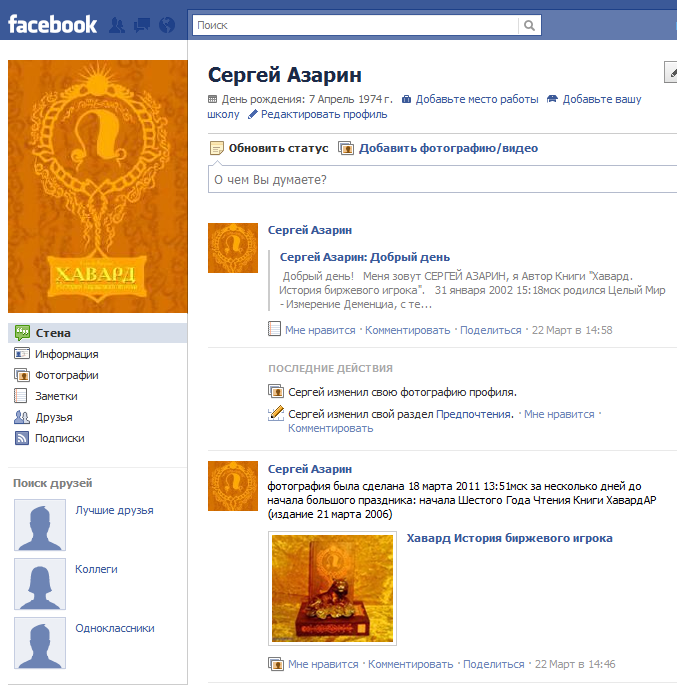Screen dimensions: 677x685
Task: Click silhouette thumbnail for Лучшие друзья
Action: pos(40,525)
